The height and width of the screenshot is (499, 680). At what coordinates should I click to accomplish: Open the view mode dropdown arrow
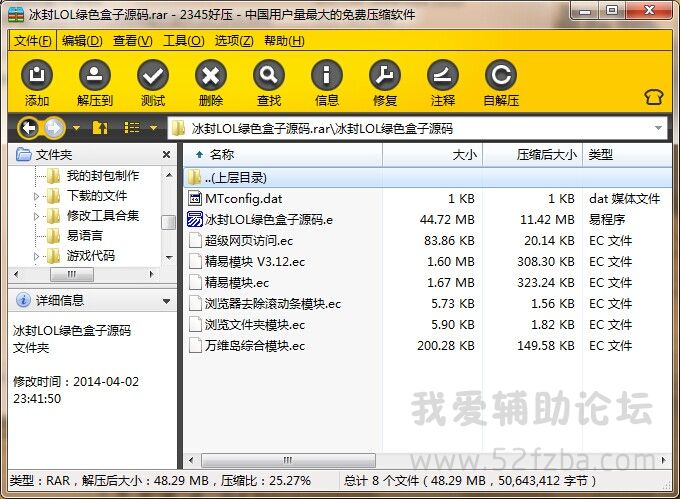point(153,128)
